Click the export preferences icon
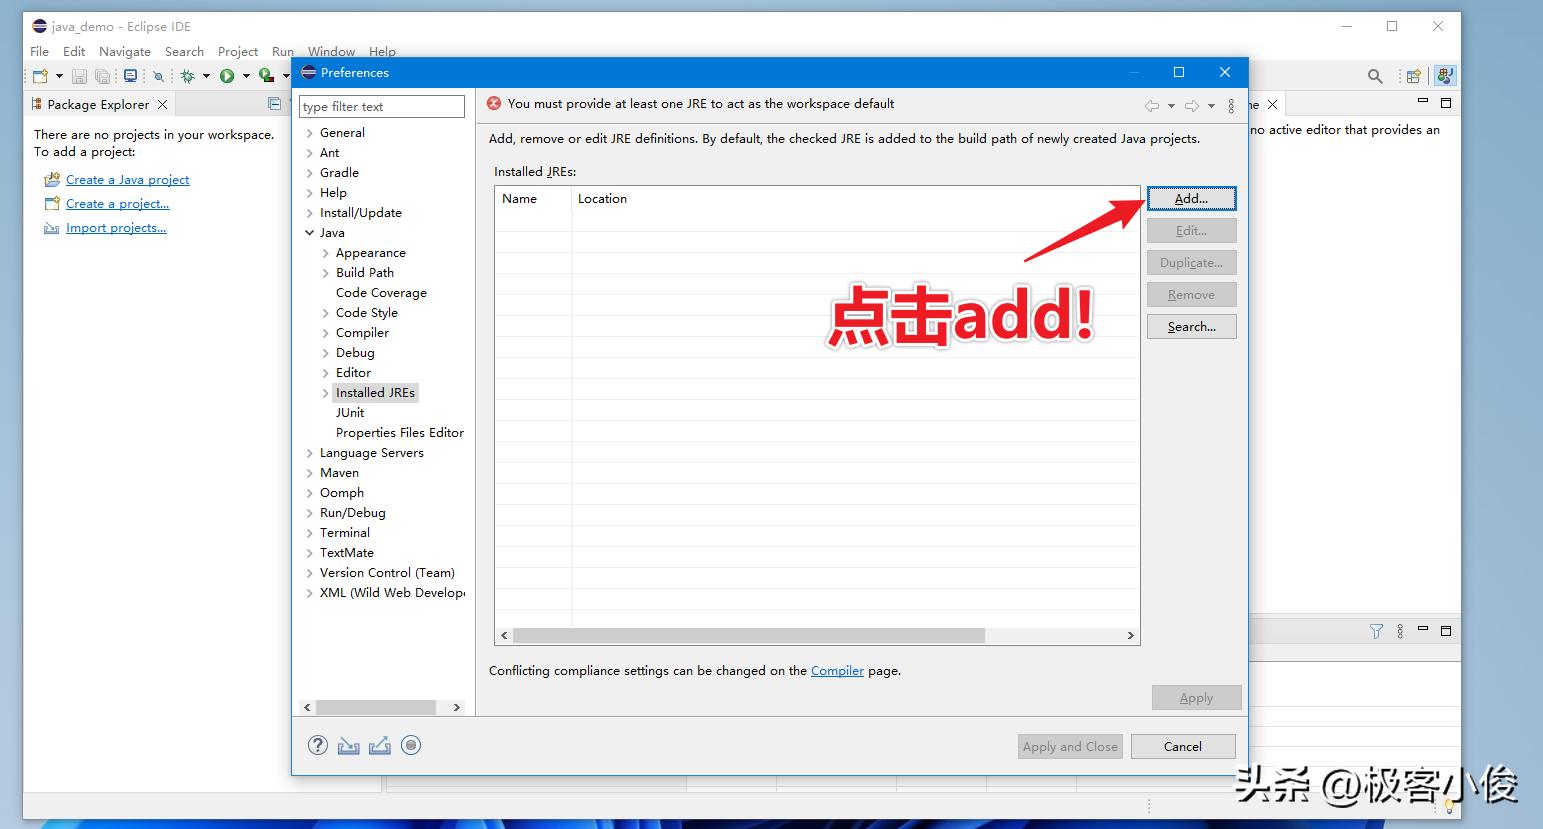This screenshot has width=1543, height=829. coord(380,745)
